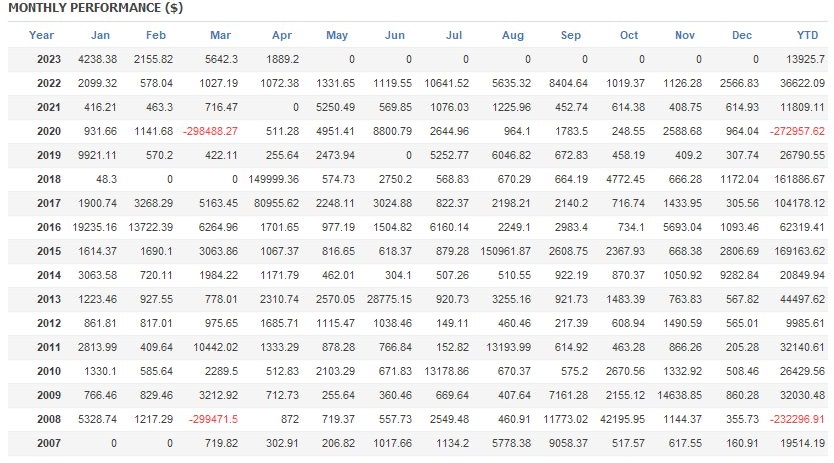Click the 2008 year row label
This screenshot has height=463, width=834.
(48, 418)
